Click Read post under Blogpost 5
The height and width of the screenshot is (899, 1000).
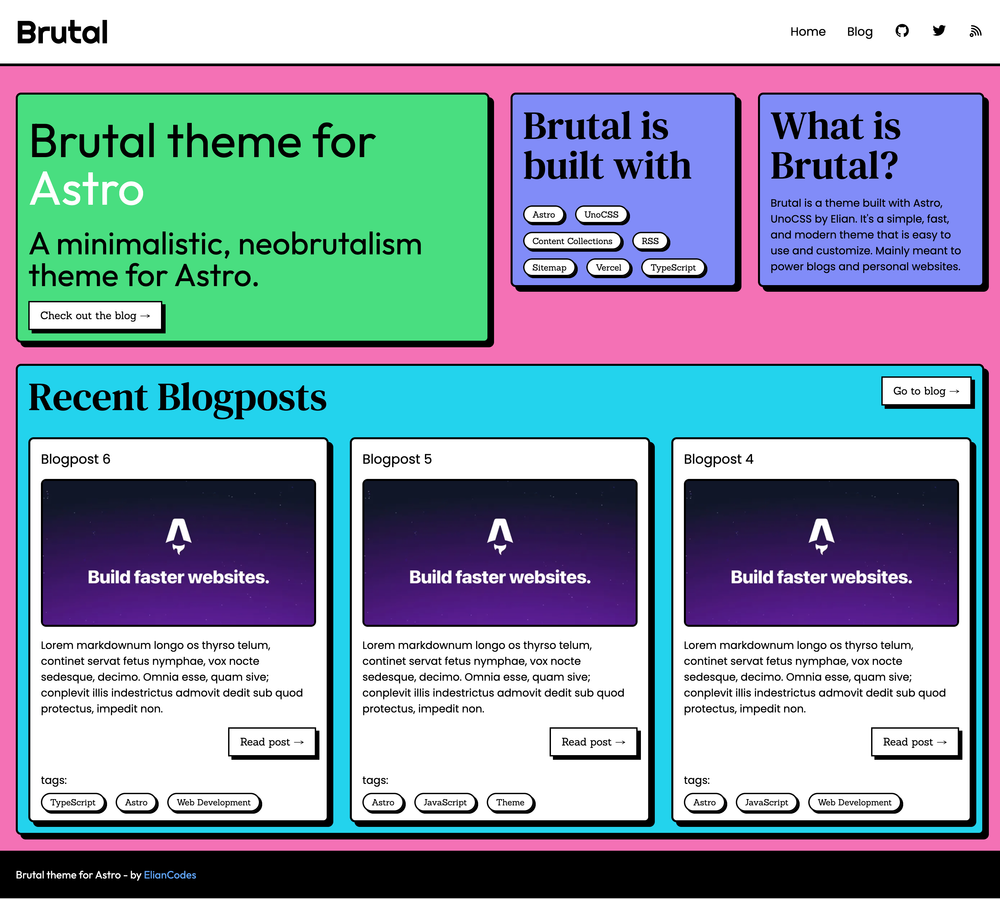pyautogui.click(x=594, y=742)
